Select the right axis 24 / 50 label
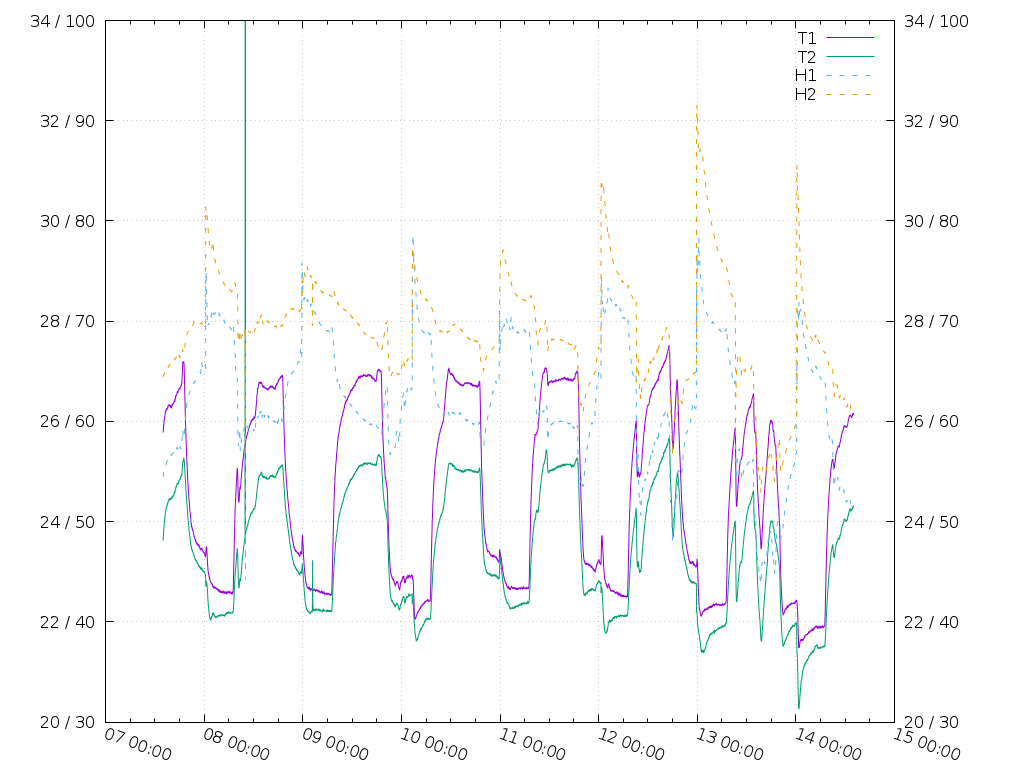This screenshot has height=768, width=1024. (x=931, y=522)
